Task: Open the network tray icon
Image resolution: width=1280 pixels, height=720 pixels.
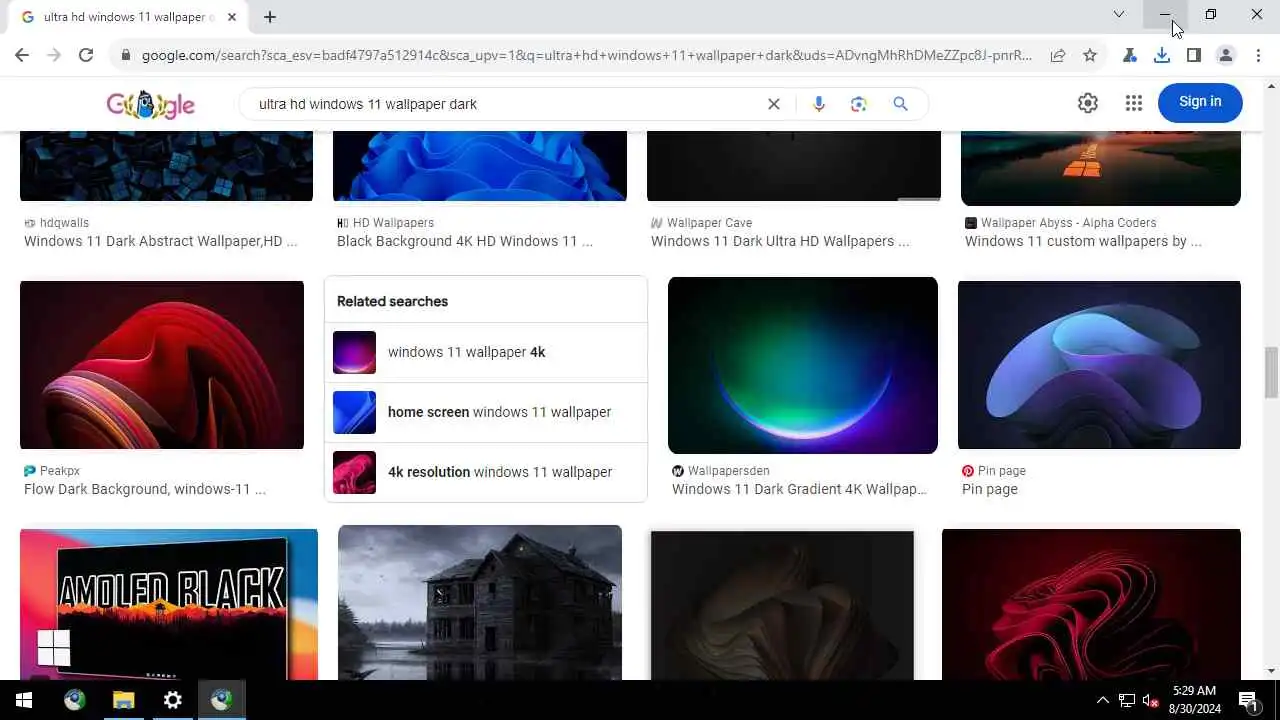Action: [x=1126, y=700]
